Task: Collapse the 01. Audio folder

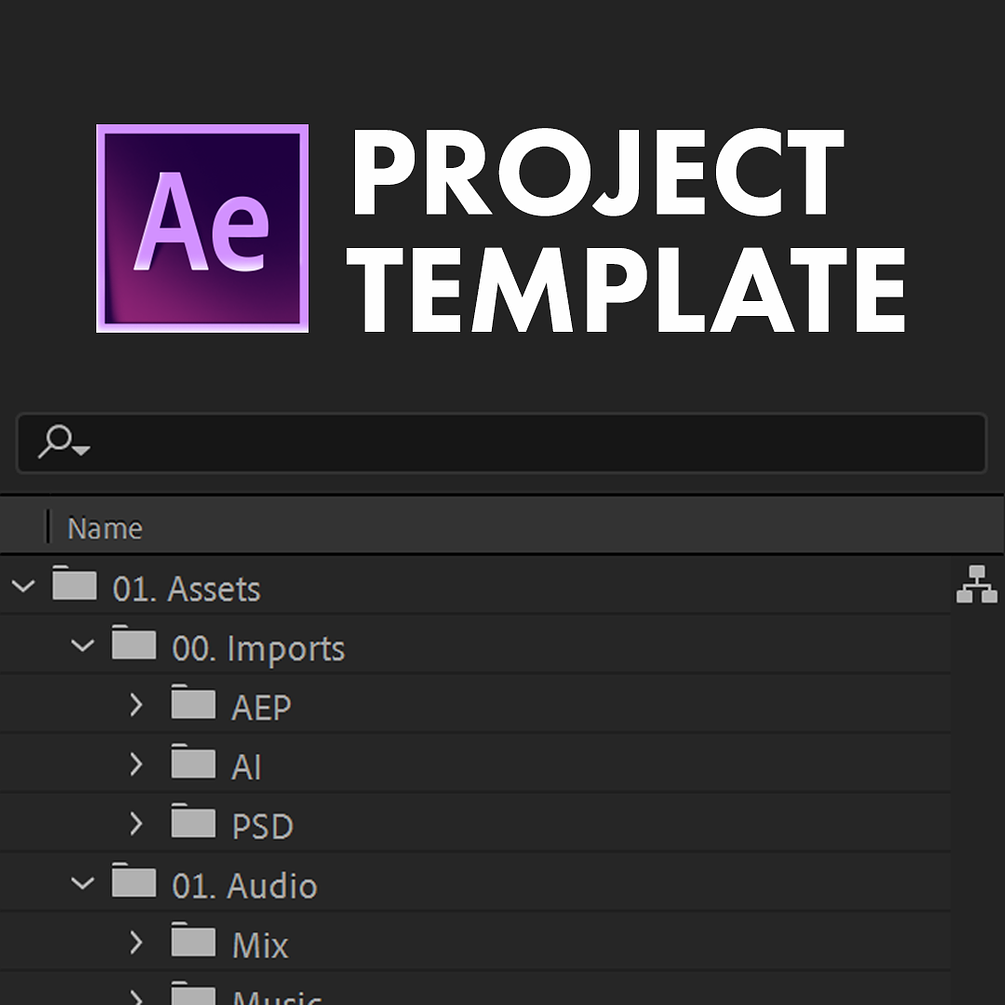Action: point(83,884)
